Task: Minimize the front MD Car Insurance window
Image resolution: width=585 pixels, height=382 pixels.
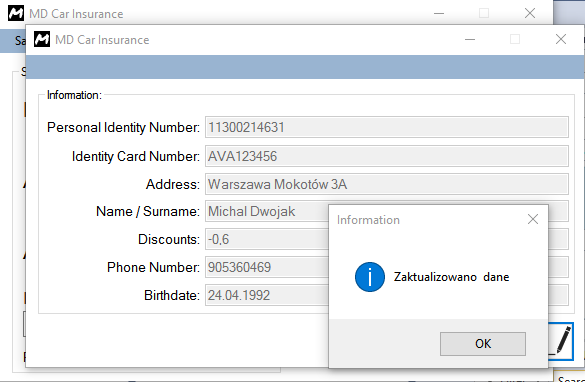Action: tap(470, 40)
